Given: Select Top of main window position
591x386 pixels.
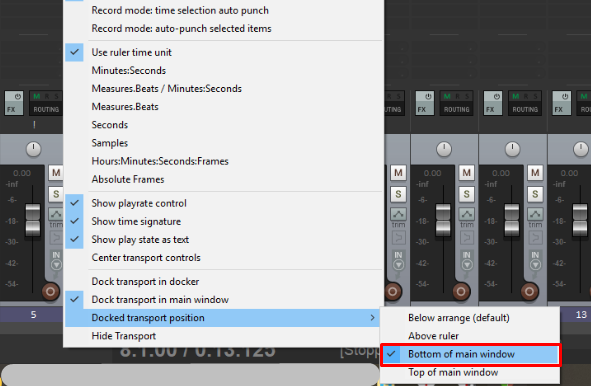Looking at the screenshot, I should (470, 372).
